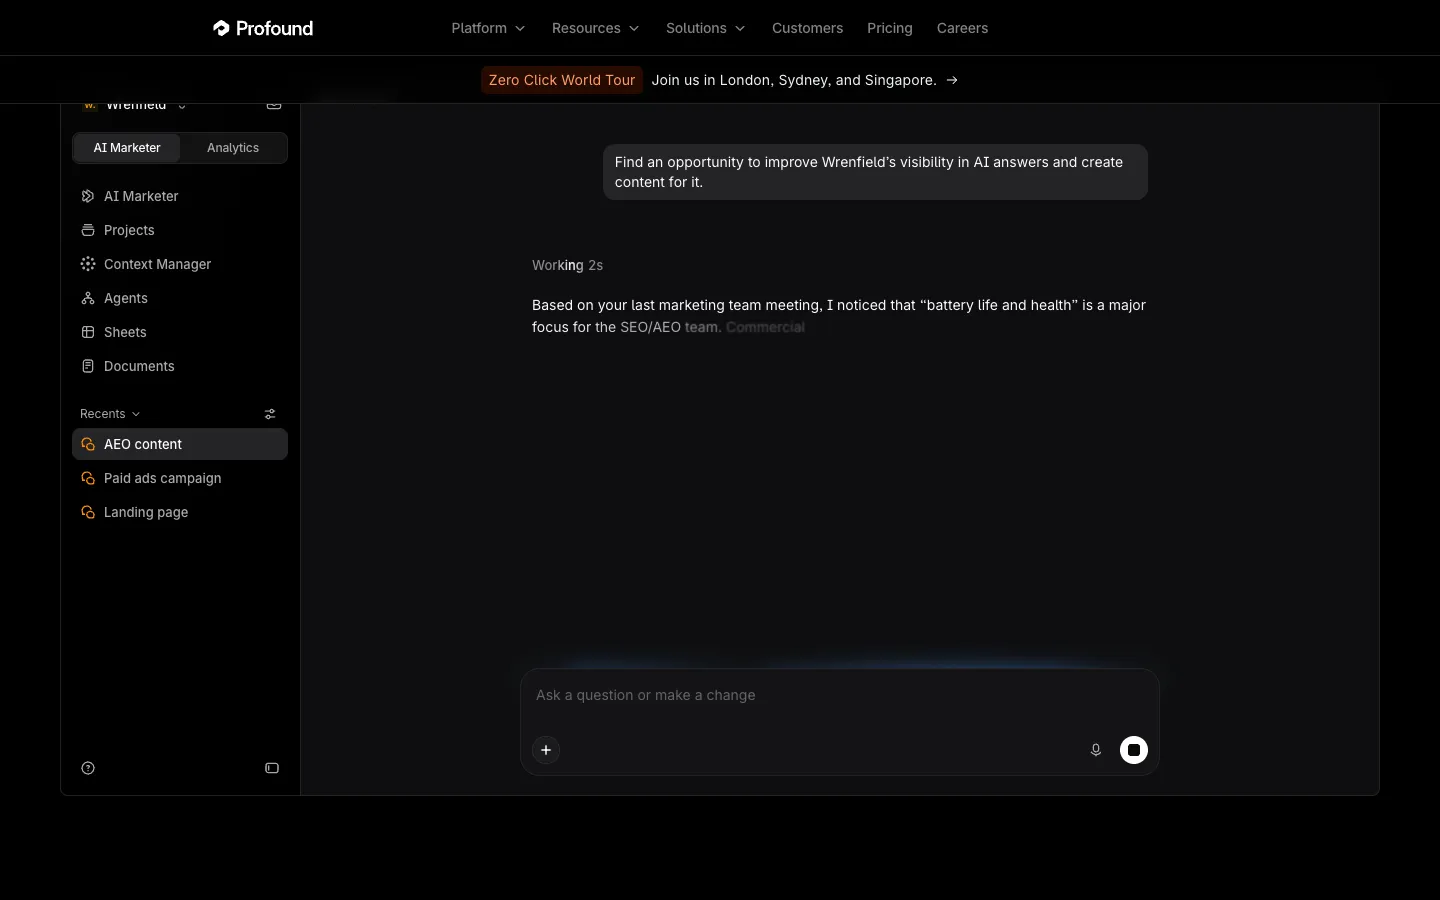Click the Zero Click World Tour badge
The image size is (1440, 900).
562,80
